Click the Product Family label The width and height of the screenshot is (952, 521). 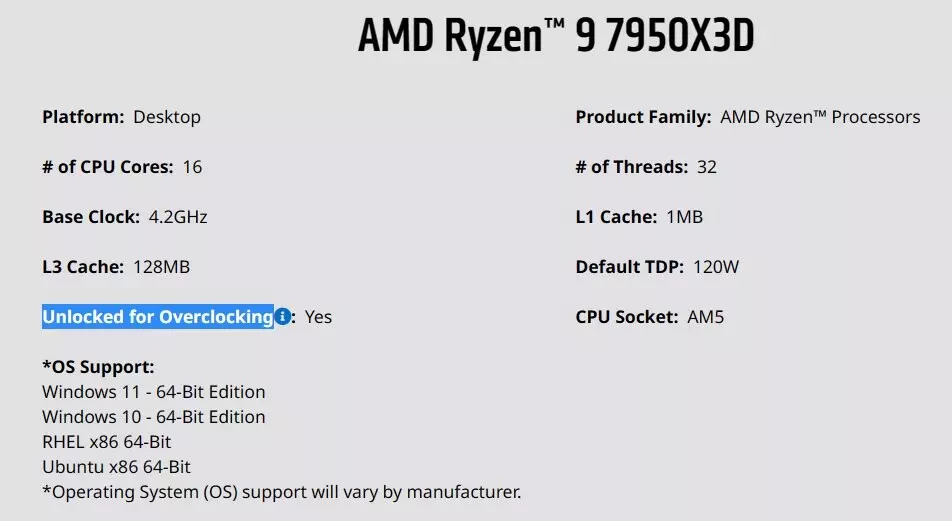[643, 117]
